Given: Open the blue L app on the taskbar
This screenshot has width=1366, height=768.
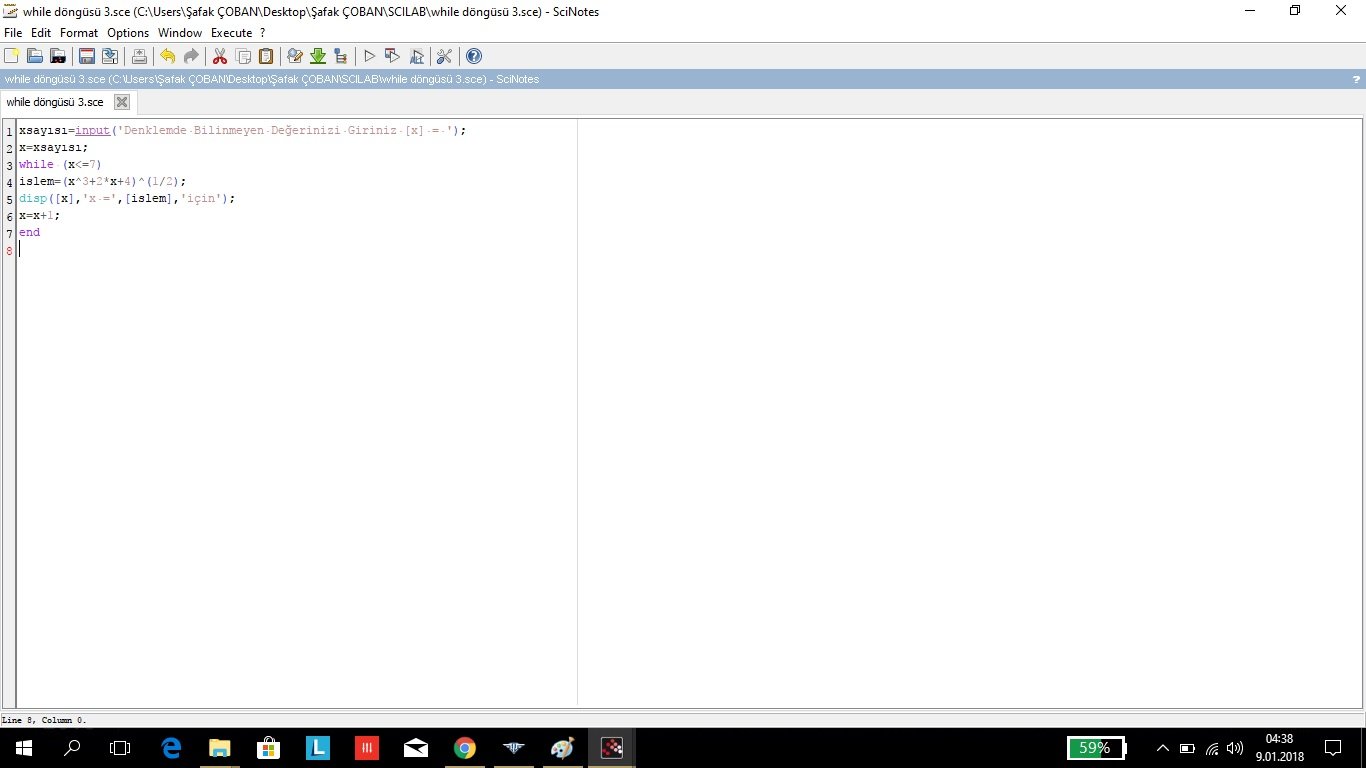Looking at the screenshot, I should point(318,748).
